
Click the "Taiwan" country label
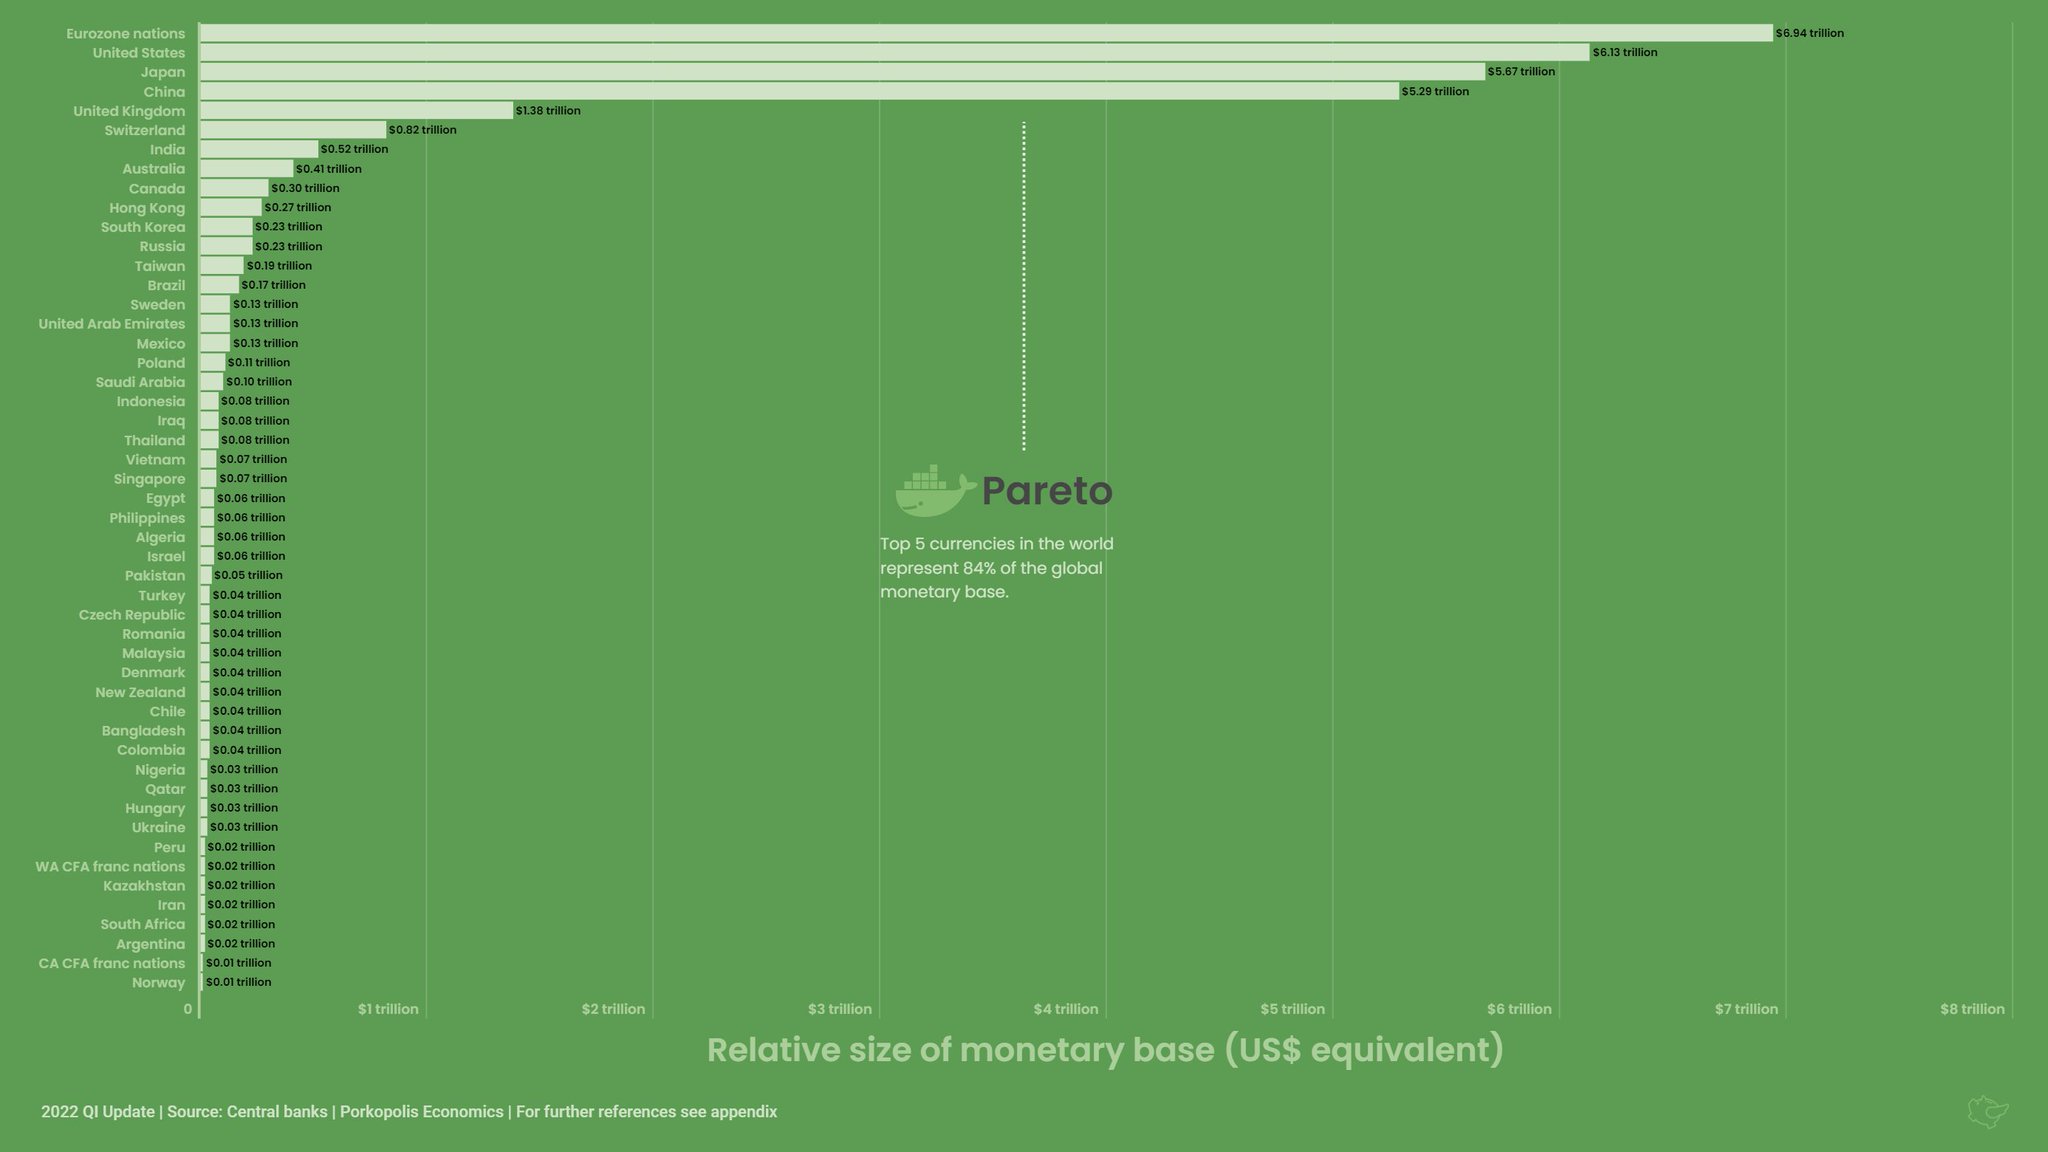tap(160, 266)
